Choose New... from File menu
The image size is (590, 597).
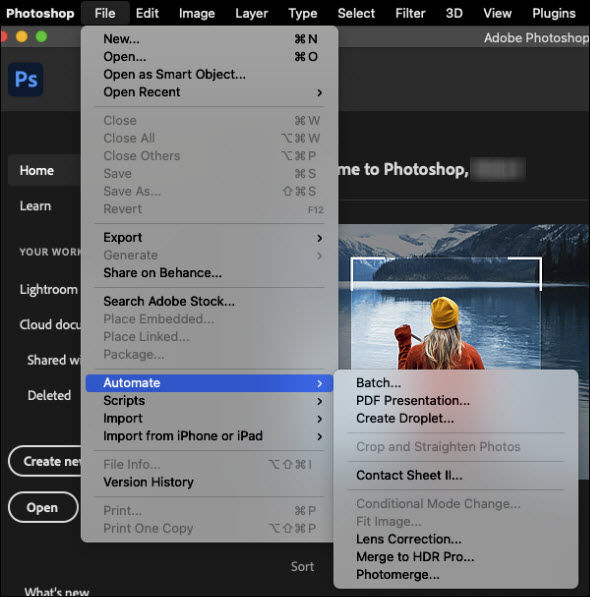coord(209,39)
